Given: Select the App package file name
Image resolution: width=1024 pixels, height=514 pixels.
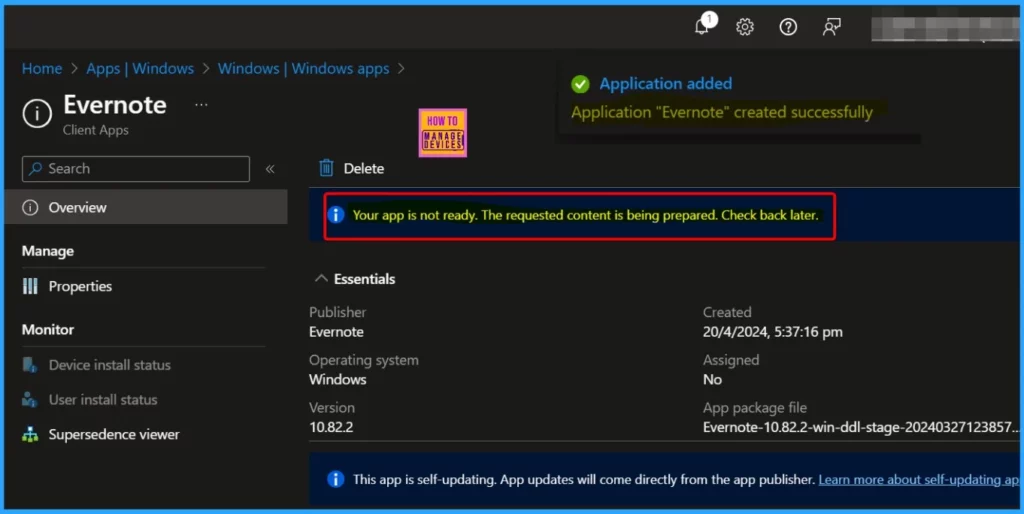Looking at the screenshot, I should pyautogui.click(x=861, y=427).
